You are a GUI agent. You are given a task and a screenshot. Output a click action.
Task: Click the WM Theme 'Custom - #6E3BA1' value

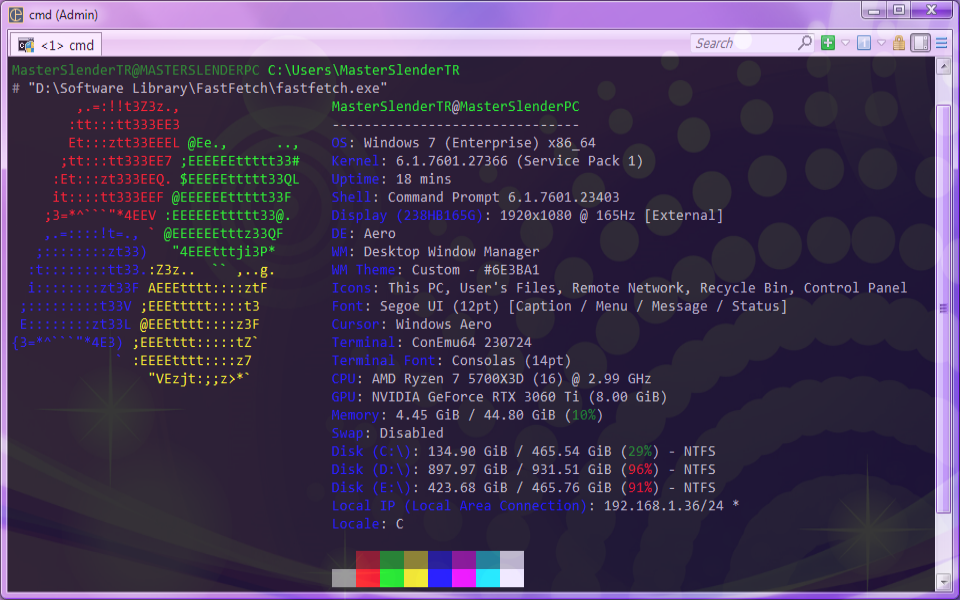tap(476, 270)
